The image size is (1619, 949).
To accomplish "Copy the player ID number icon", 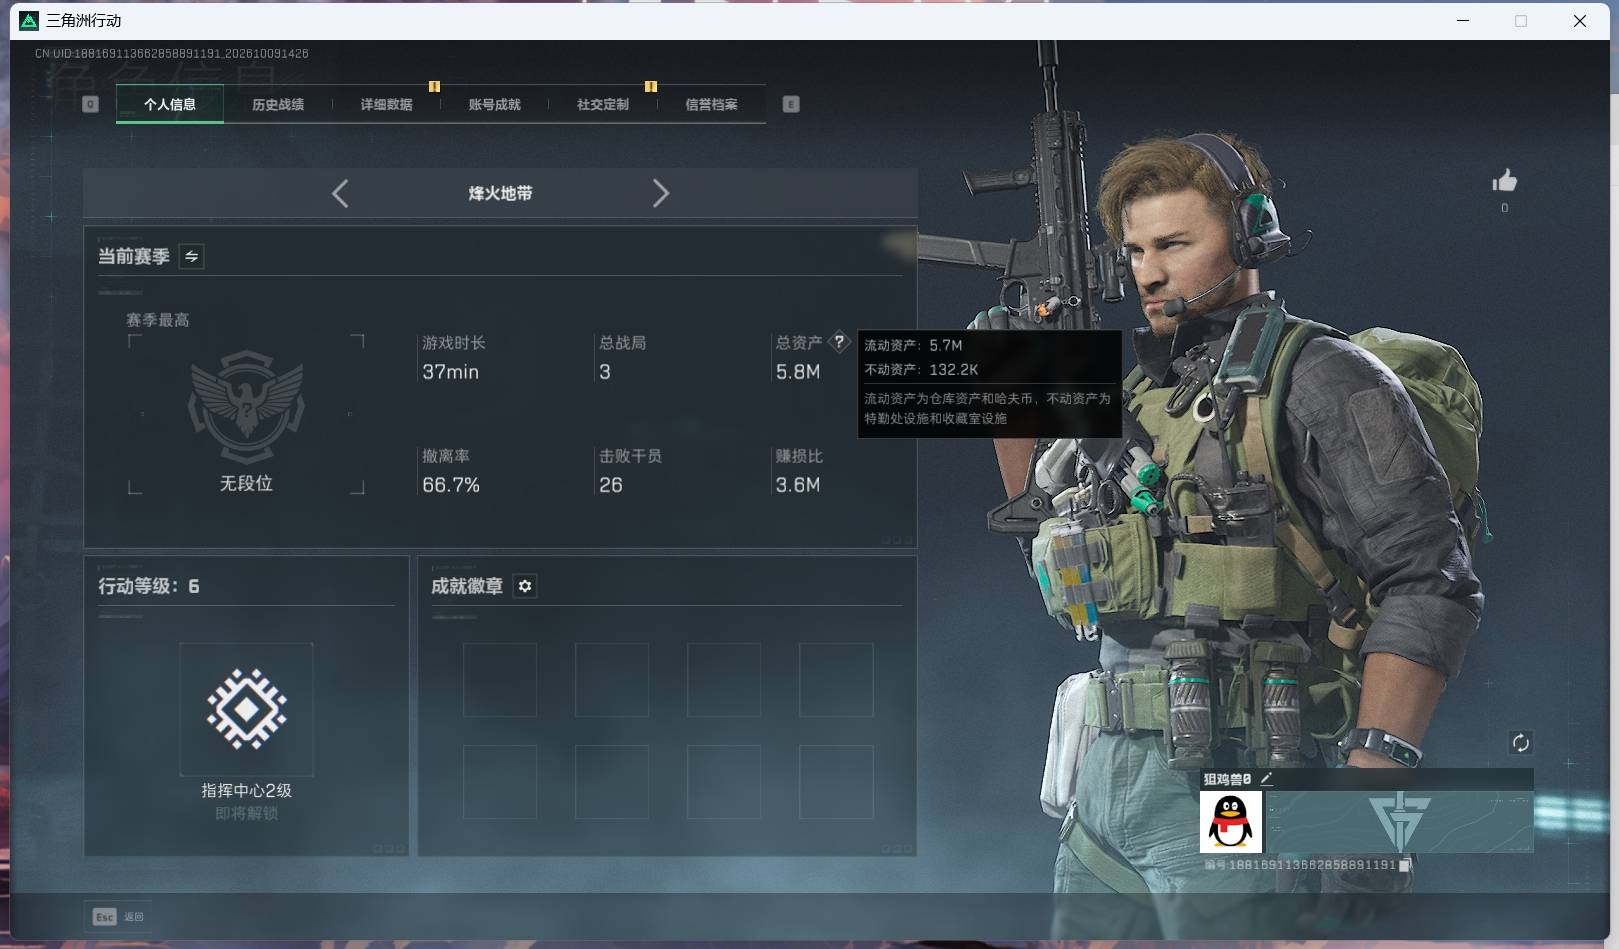I will tap(1404, 865).
